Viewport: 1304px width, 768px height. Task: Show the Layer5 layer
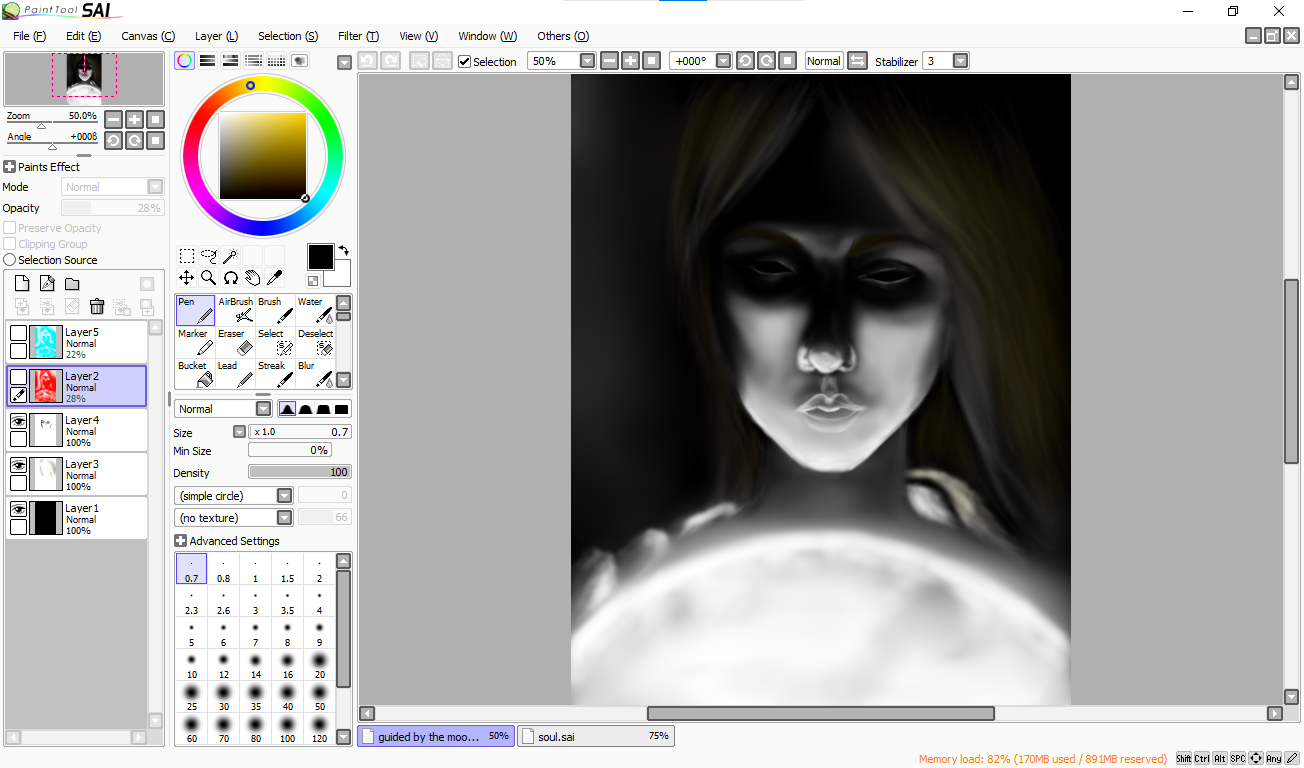[18, 333]
